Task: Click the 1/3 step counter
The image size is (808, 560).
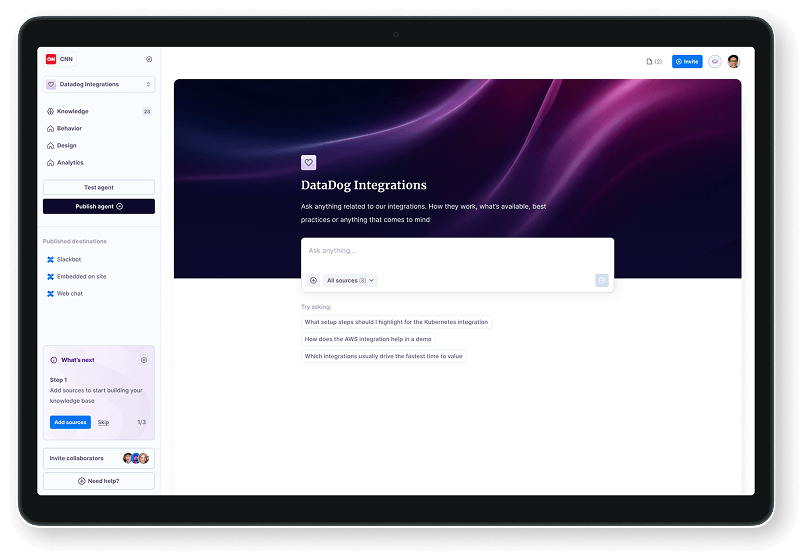Action: point(142,422)
